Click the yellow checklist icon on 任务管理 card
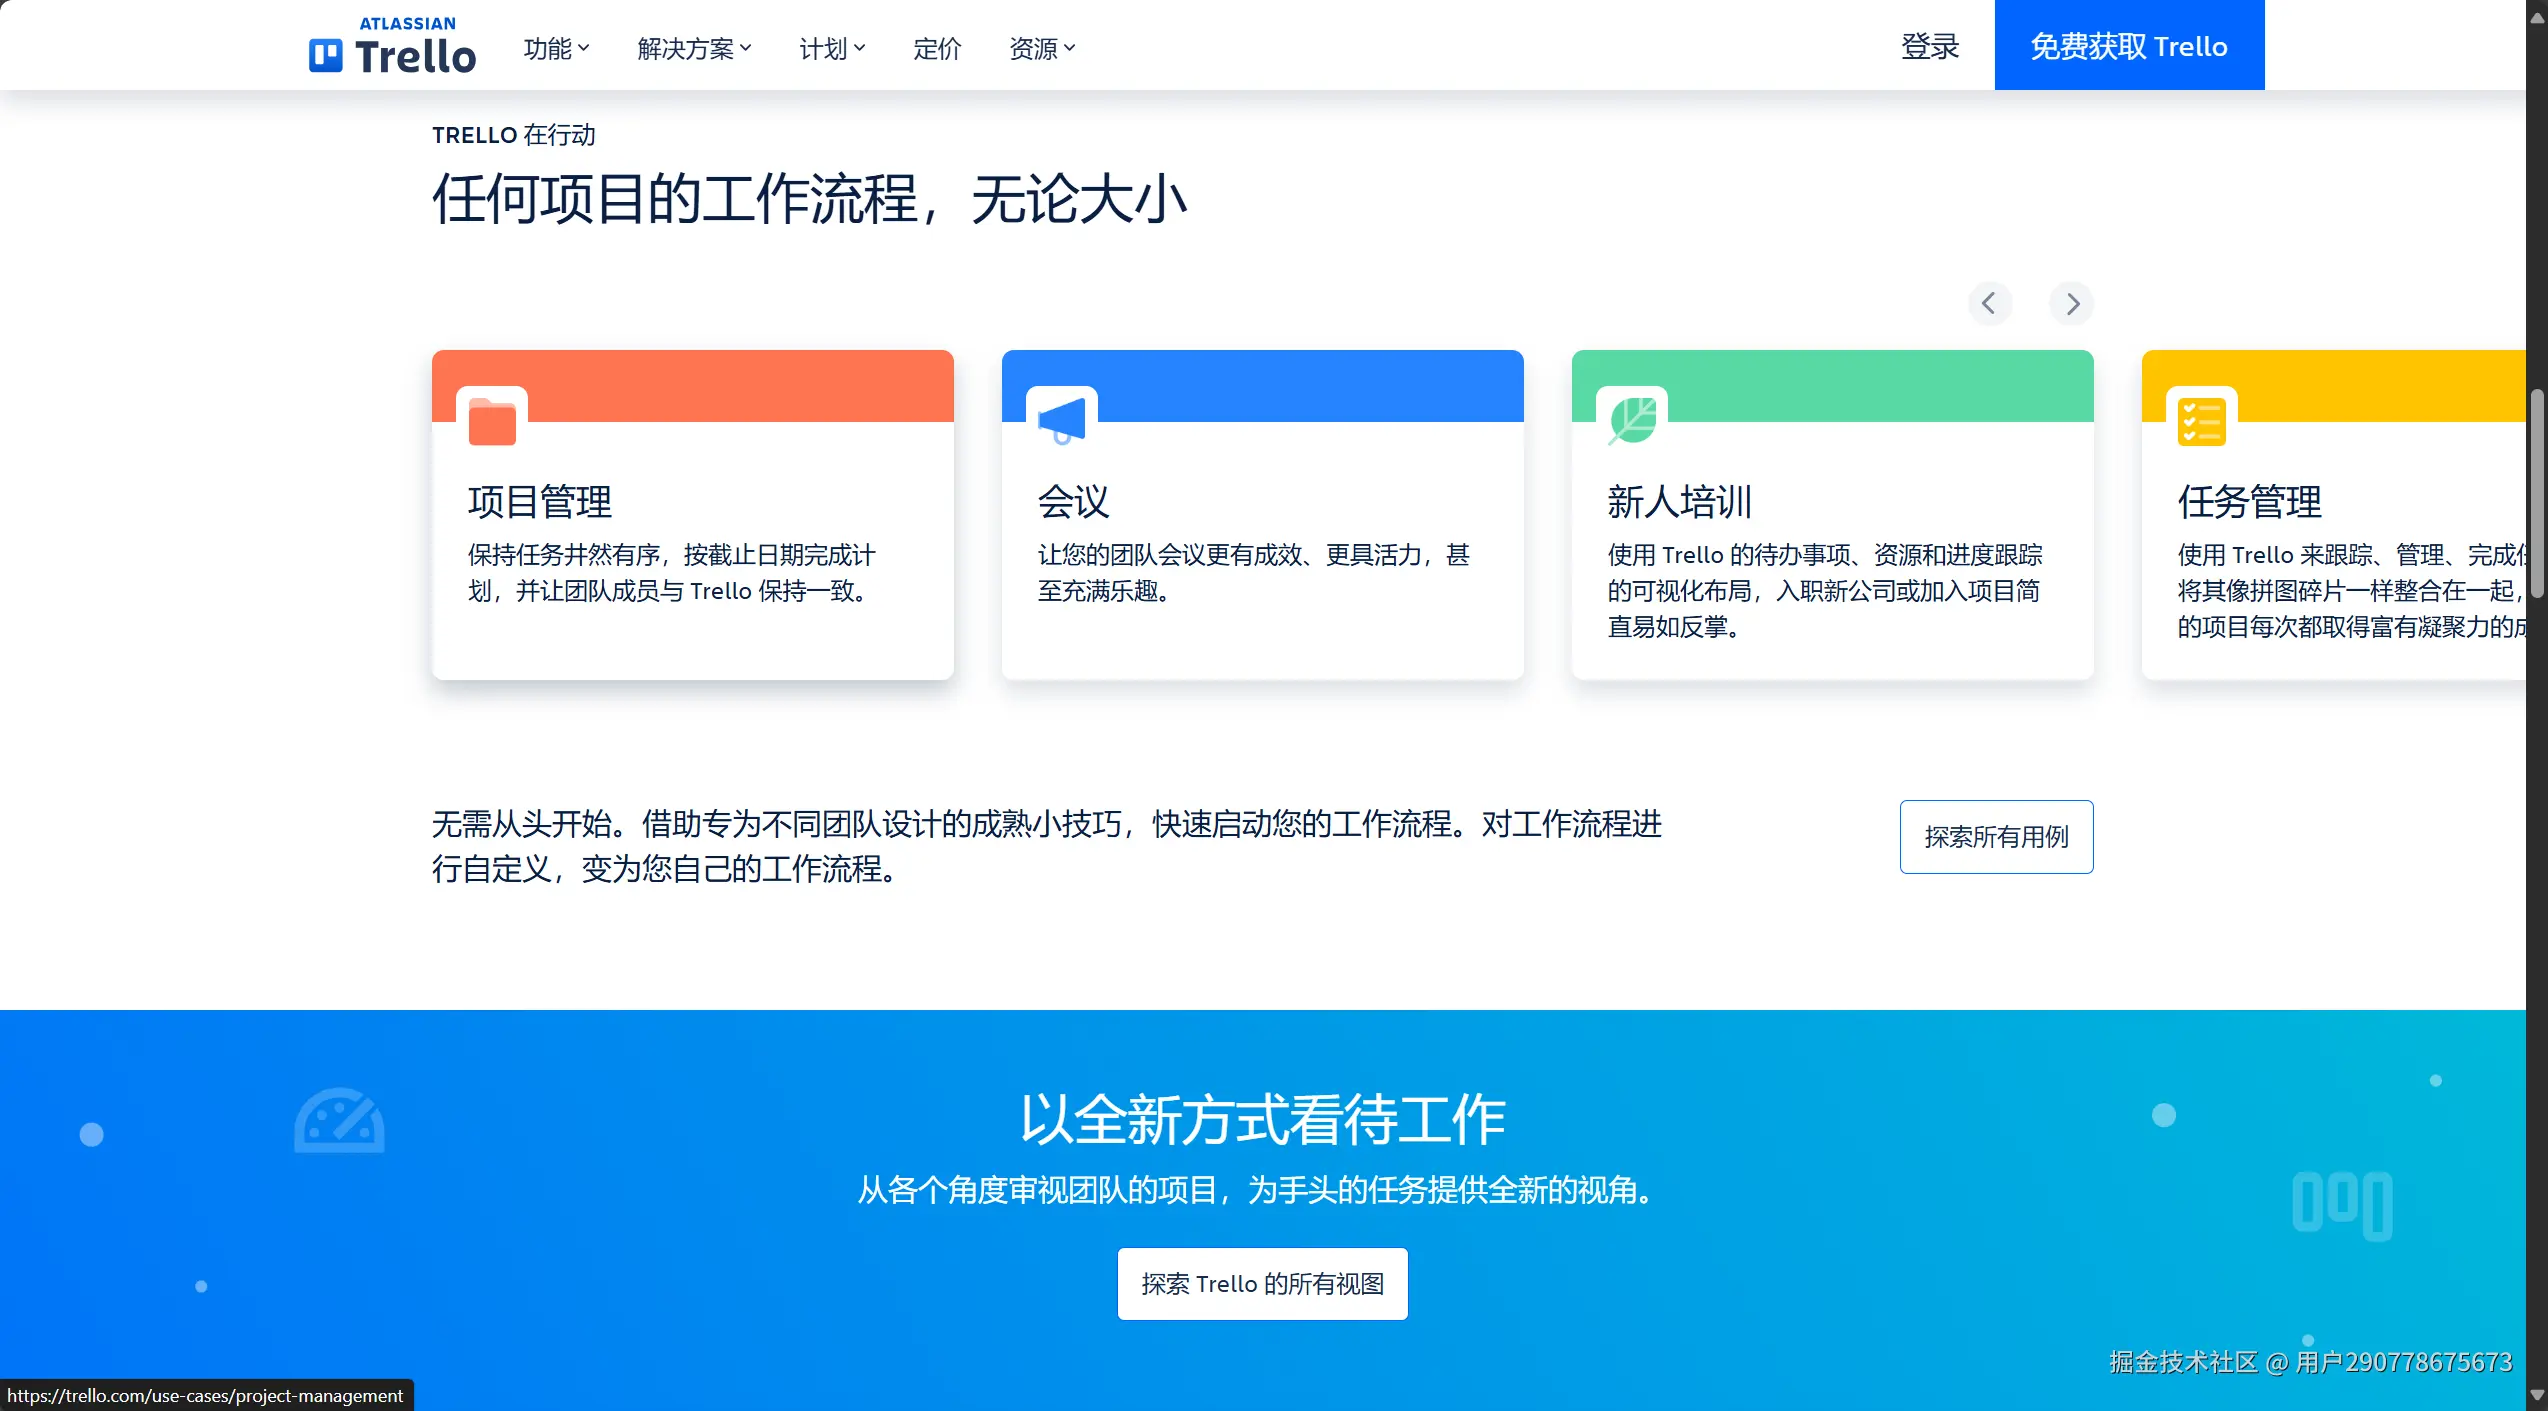 click(2202, 422)
